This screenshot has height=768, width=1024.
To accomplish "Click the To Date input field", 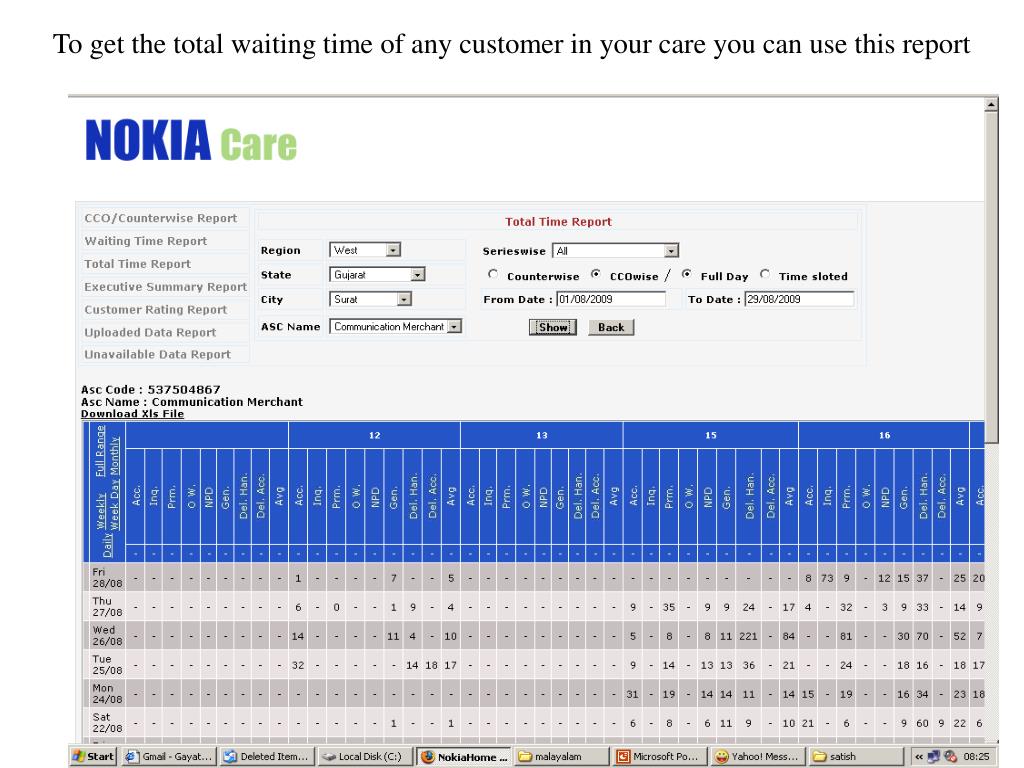I will (799, 299).
